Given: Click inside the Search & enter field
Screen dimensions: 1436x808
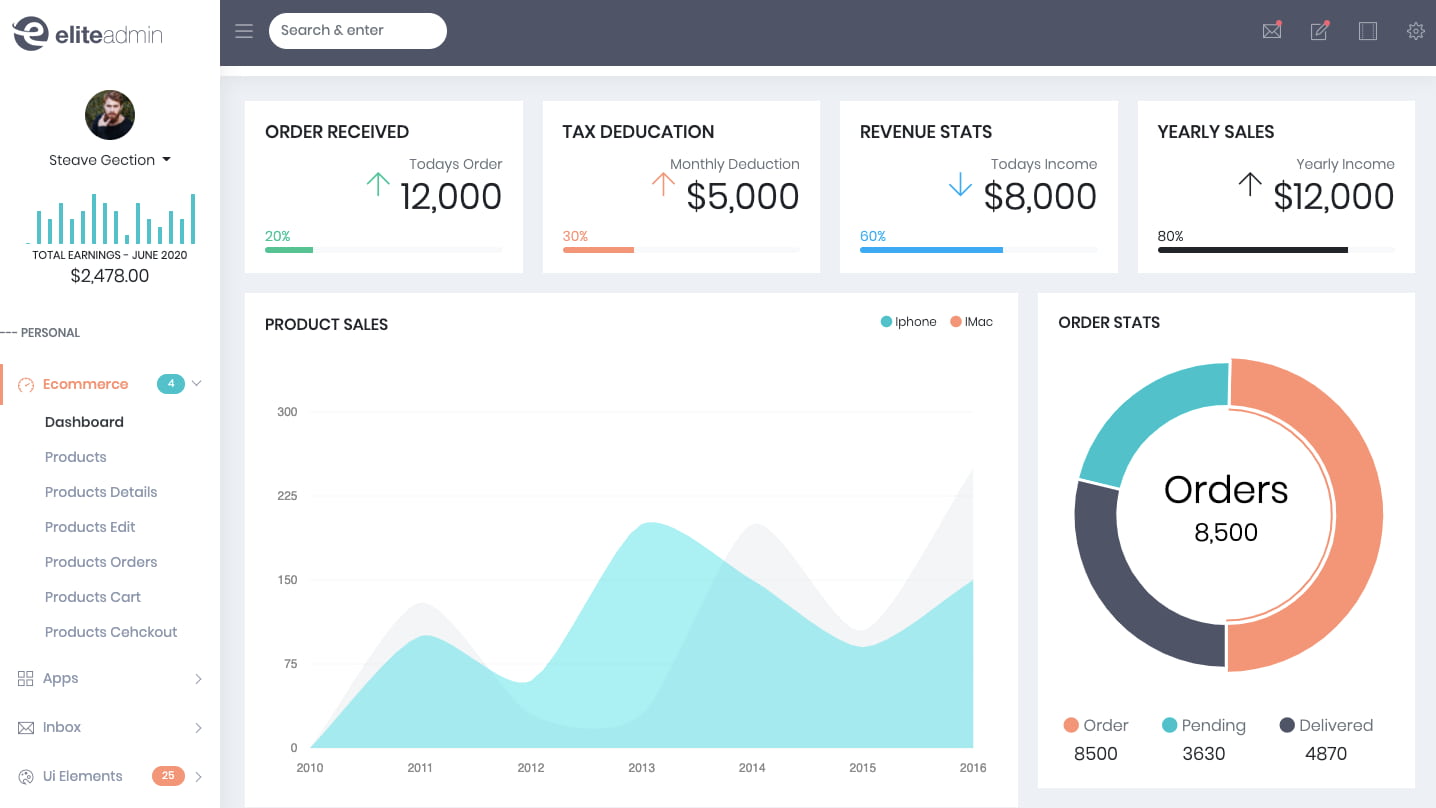Looking at the screenshot, I should click(357, 30).
